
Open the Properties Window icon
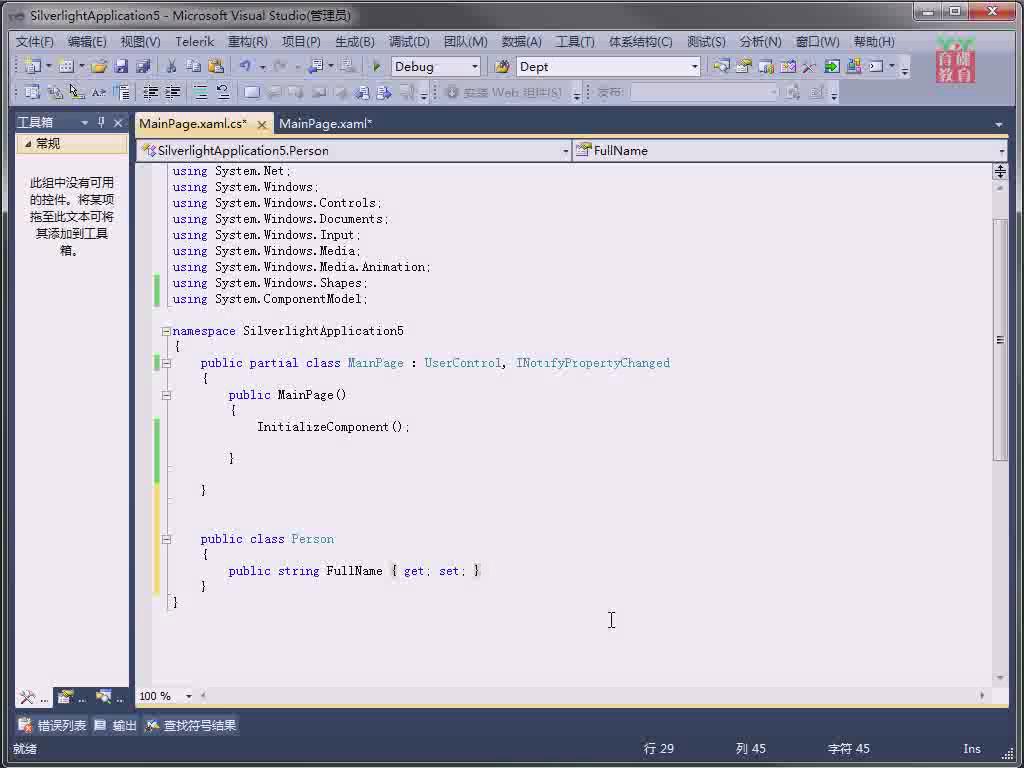743,66
